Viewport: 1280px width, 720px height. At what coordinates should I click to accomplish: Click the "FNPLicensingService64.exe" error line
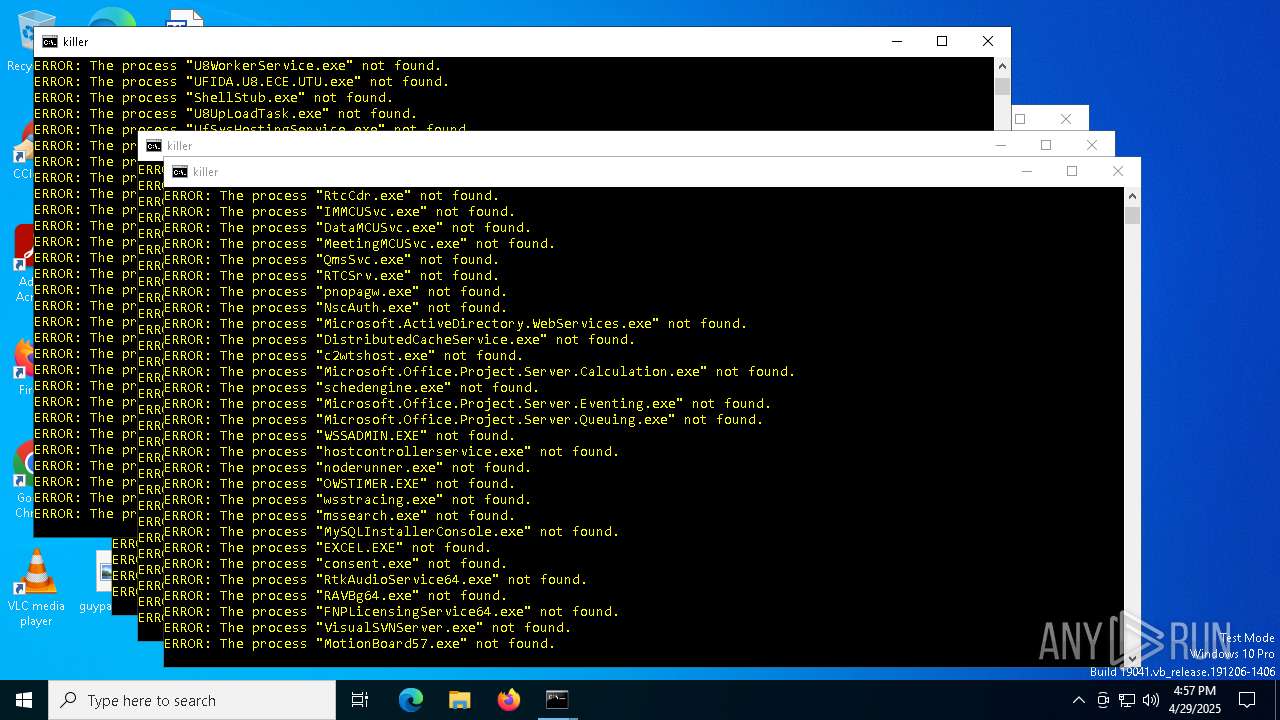392,612
